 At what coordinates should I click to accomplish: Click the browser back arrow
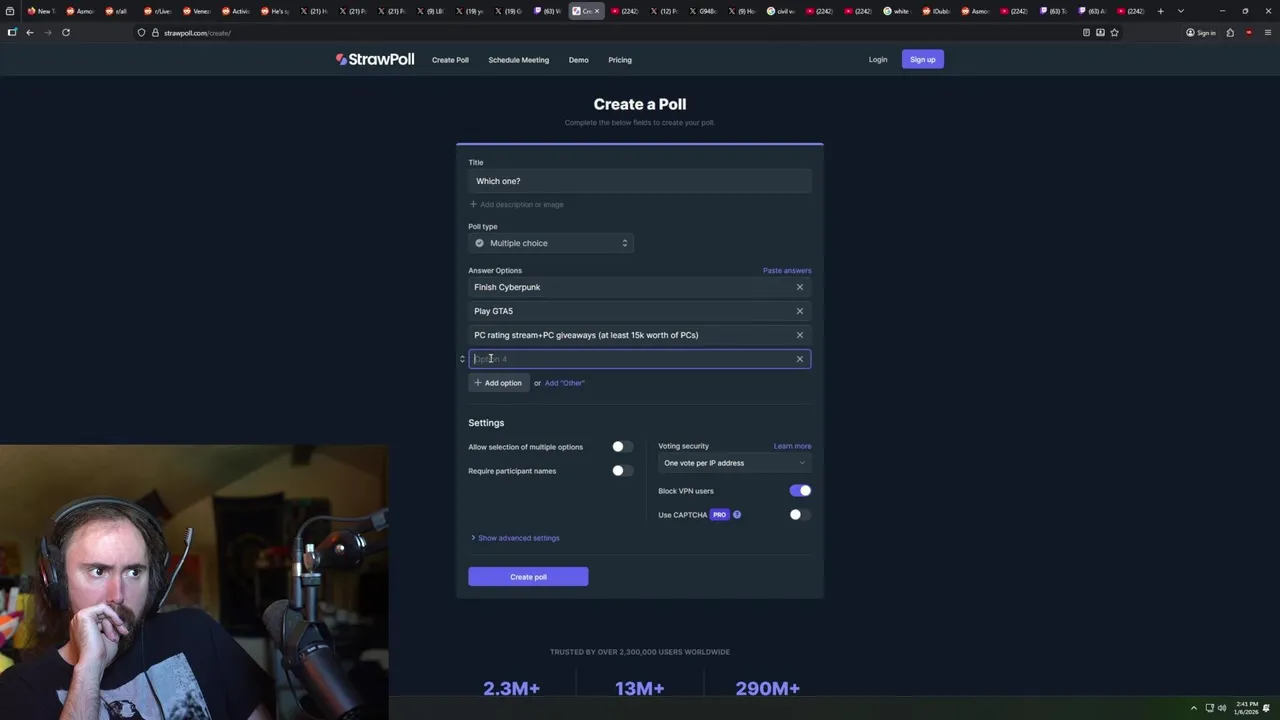30,32
